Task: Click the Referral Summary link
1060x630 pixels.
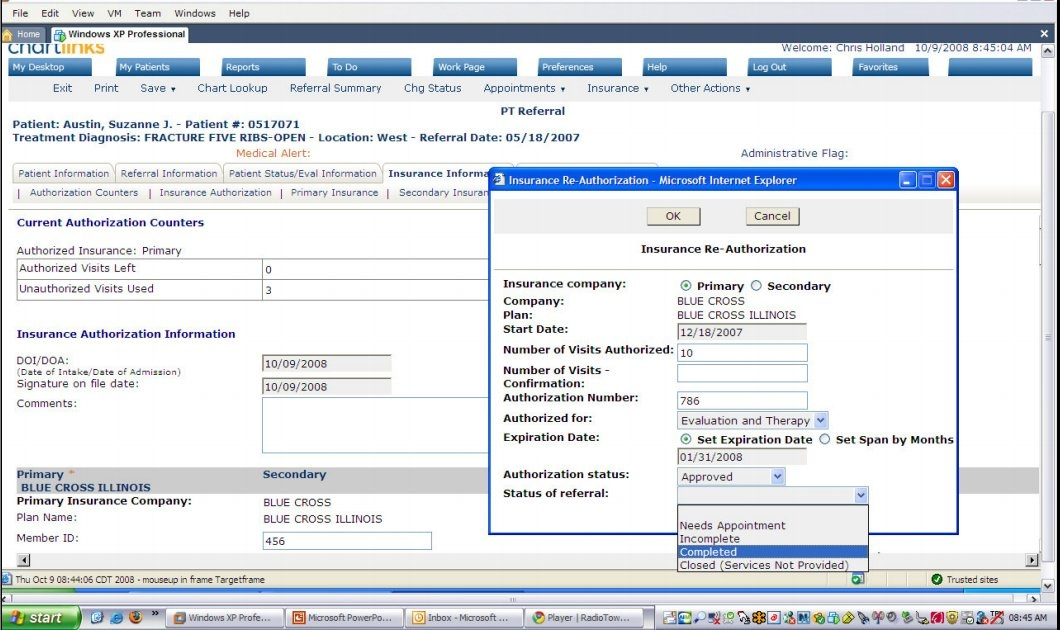Action: tap(335, 89)
